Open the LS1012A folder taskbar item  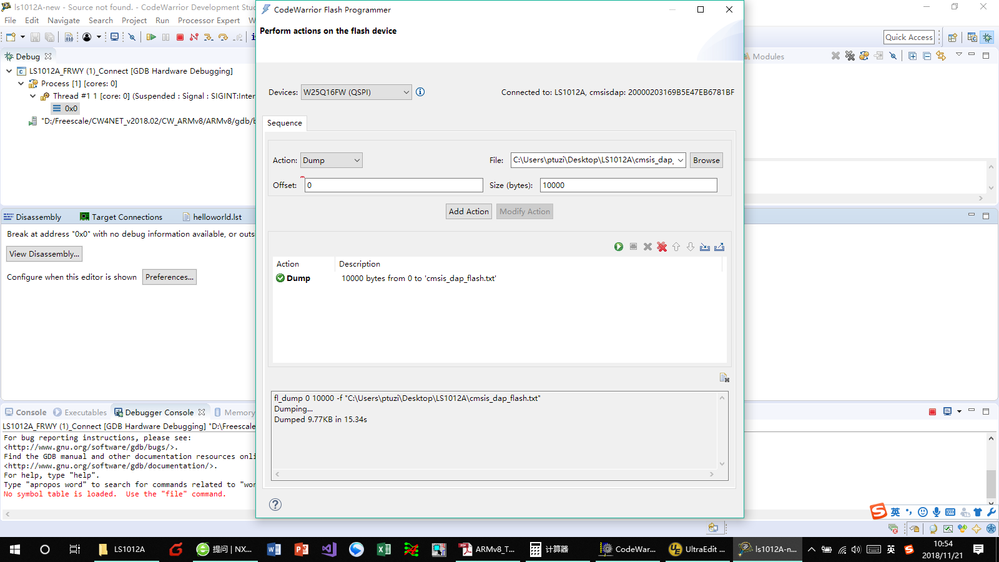click(x=122, y=549)
